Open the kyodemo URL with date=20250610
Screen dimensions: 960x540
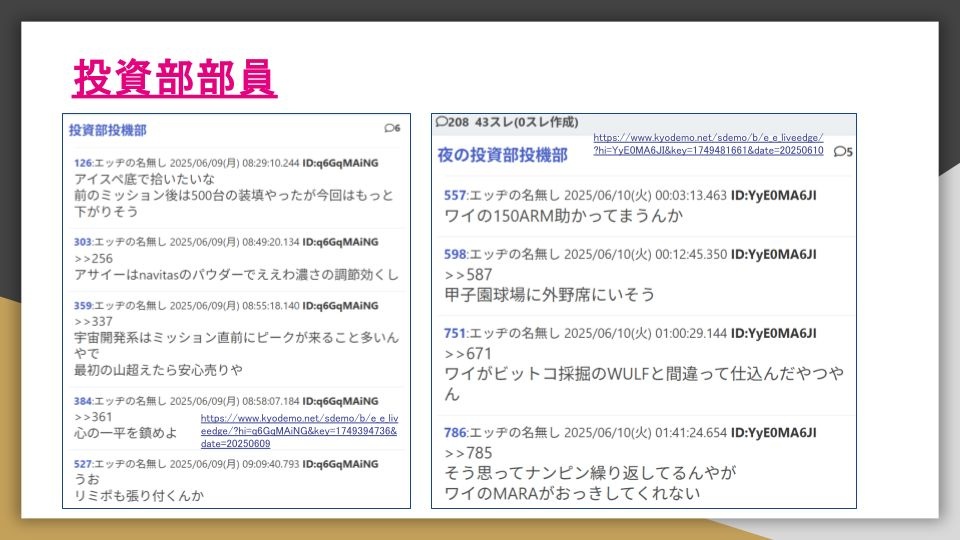pyautogui.click(x=707, y=143)
